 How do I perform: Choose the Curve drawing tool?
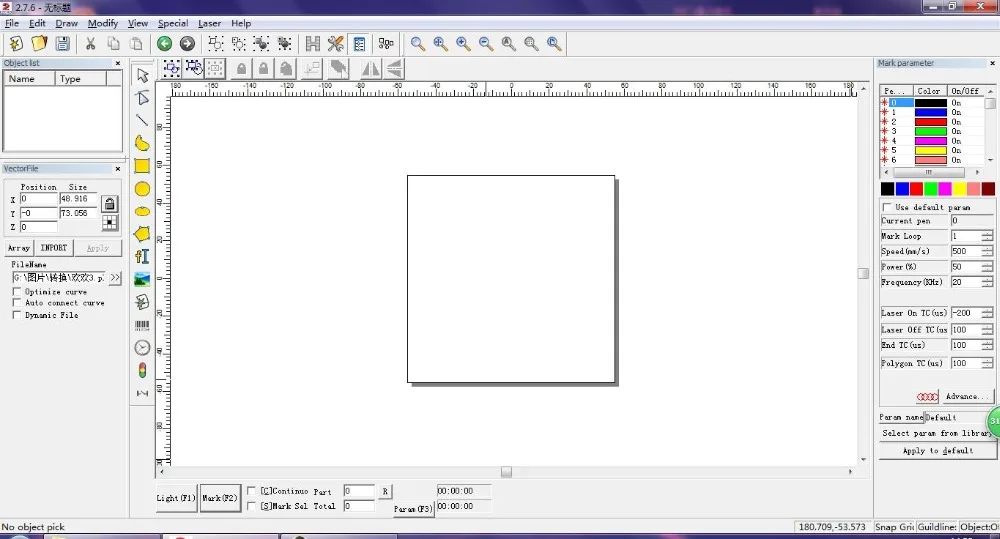tap(142, 143)
